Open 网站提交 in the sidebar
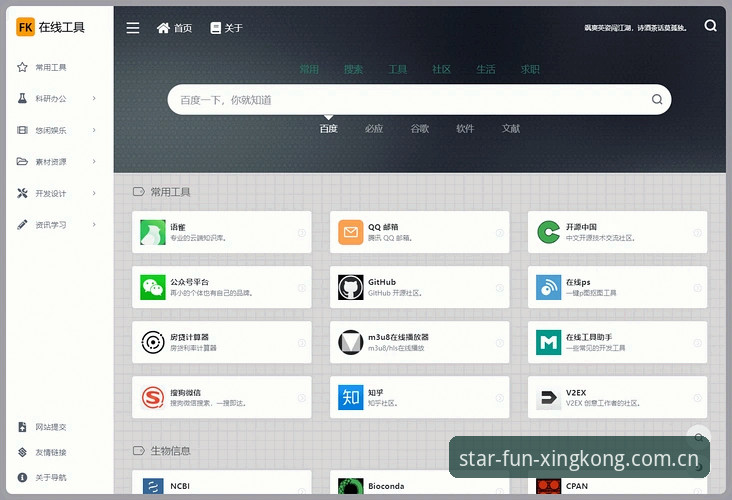Viewport: 732px width, 500px height. coord(51,427)
